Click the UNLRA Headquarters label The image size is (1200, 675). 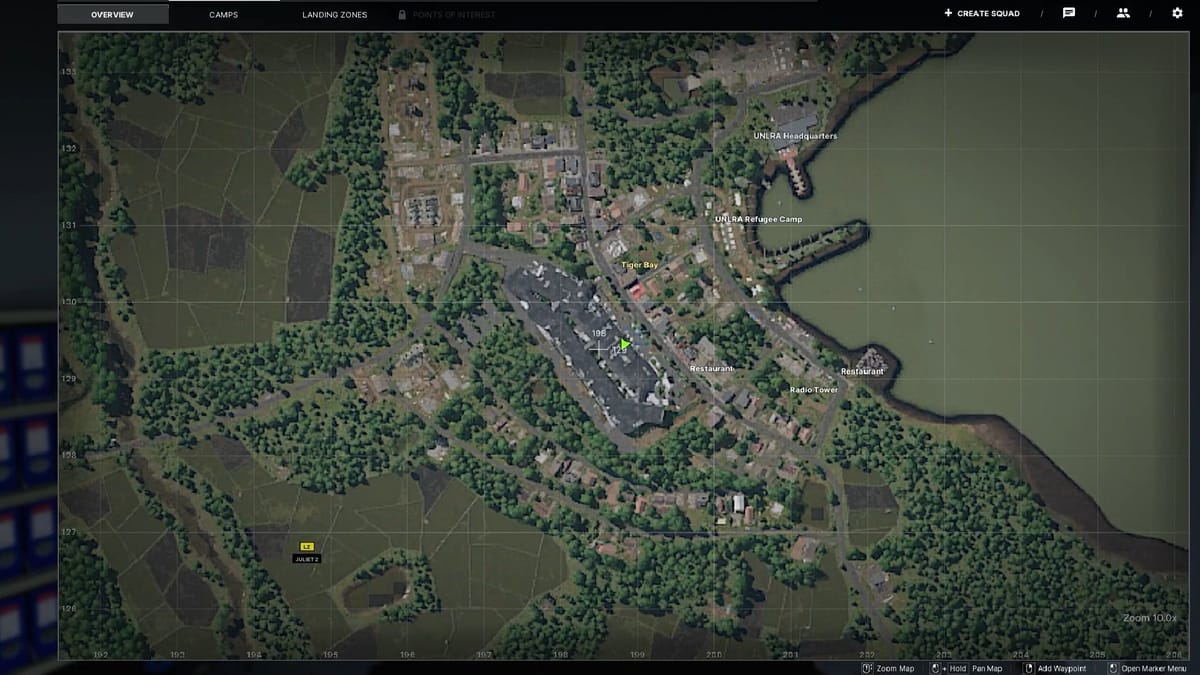click(x=795, y=135)
